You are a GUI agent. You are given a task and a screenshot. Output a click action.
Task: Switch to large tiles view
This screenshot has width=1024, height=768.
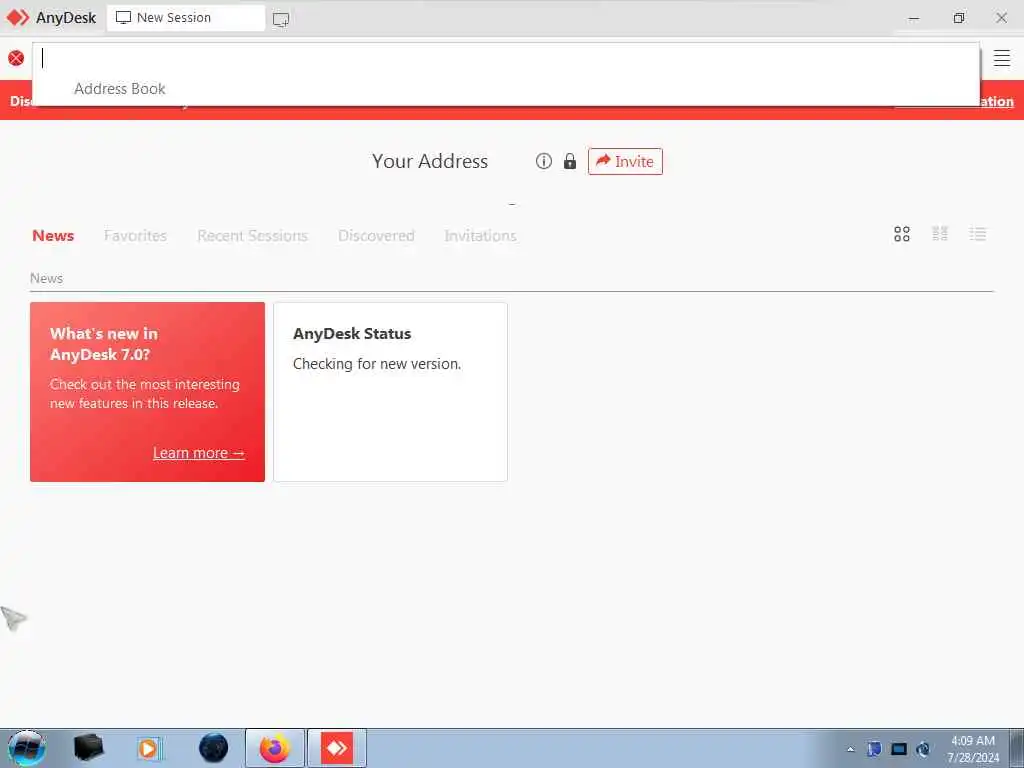(902, 234)
